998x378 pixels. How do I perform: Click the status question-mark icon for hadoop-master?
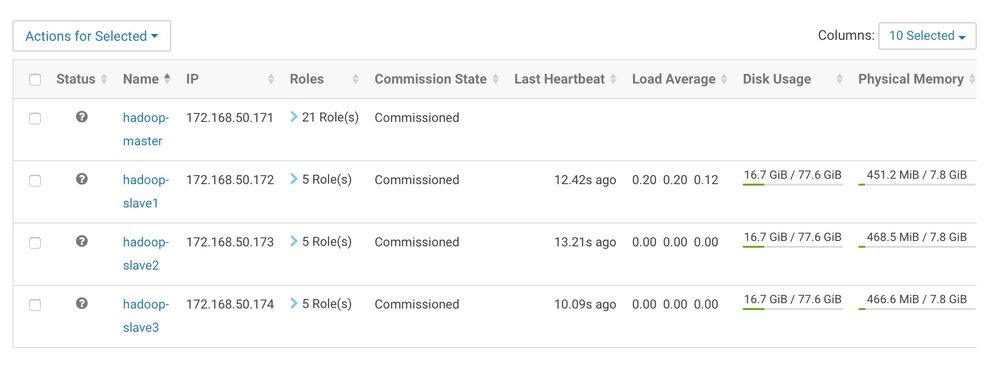81,117
